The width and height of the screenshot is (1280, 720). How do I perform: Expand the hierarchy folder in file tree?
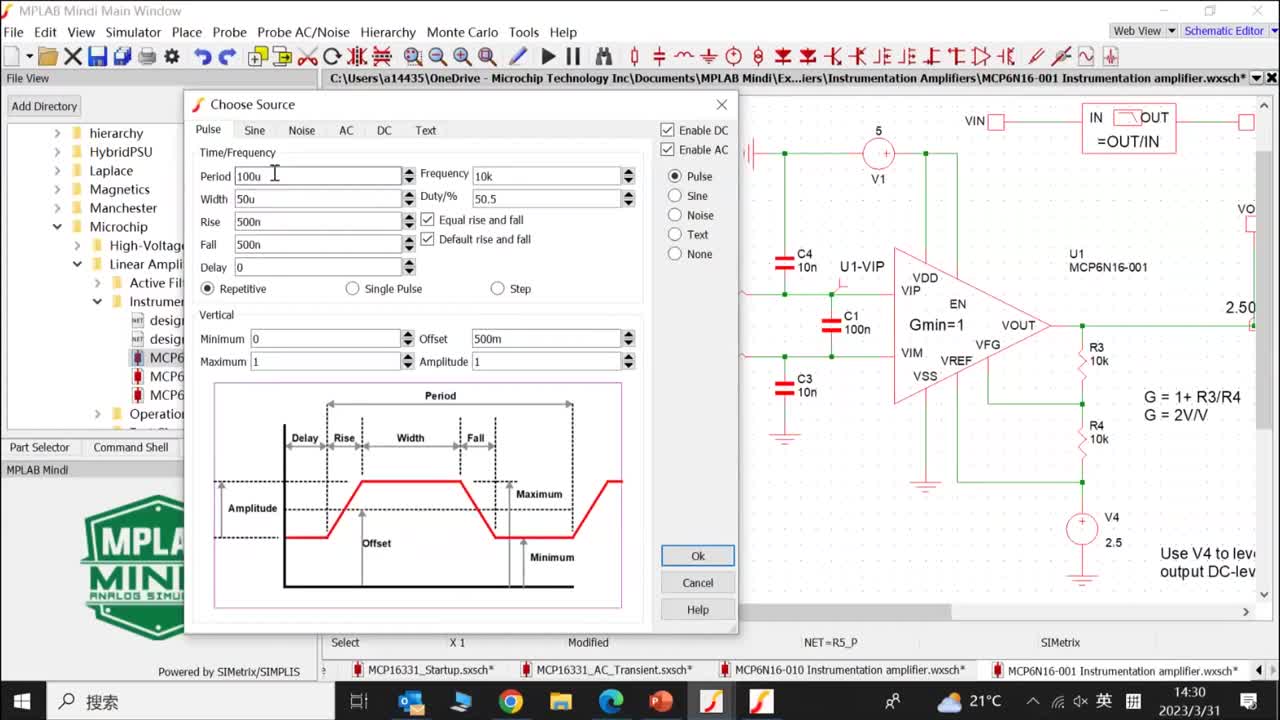[x=58, y=133]
